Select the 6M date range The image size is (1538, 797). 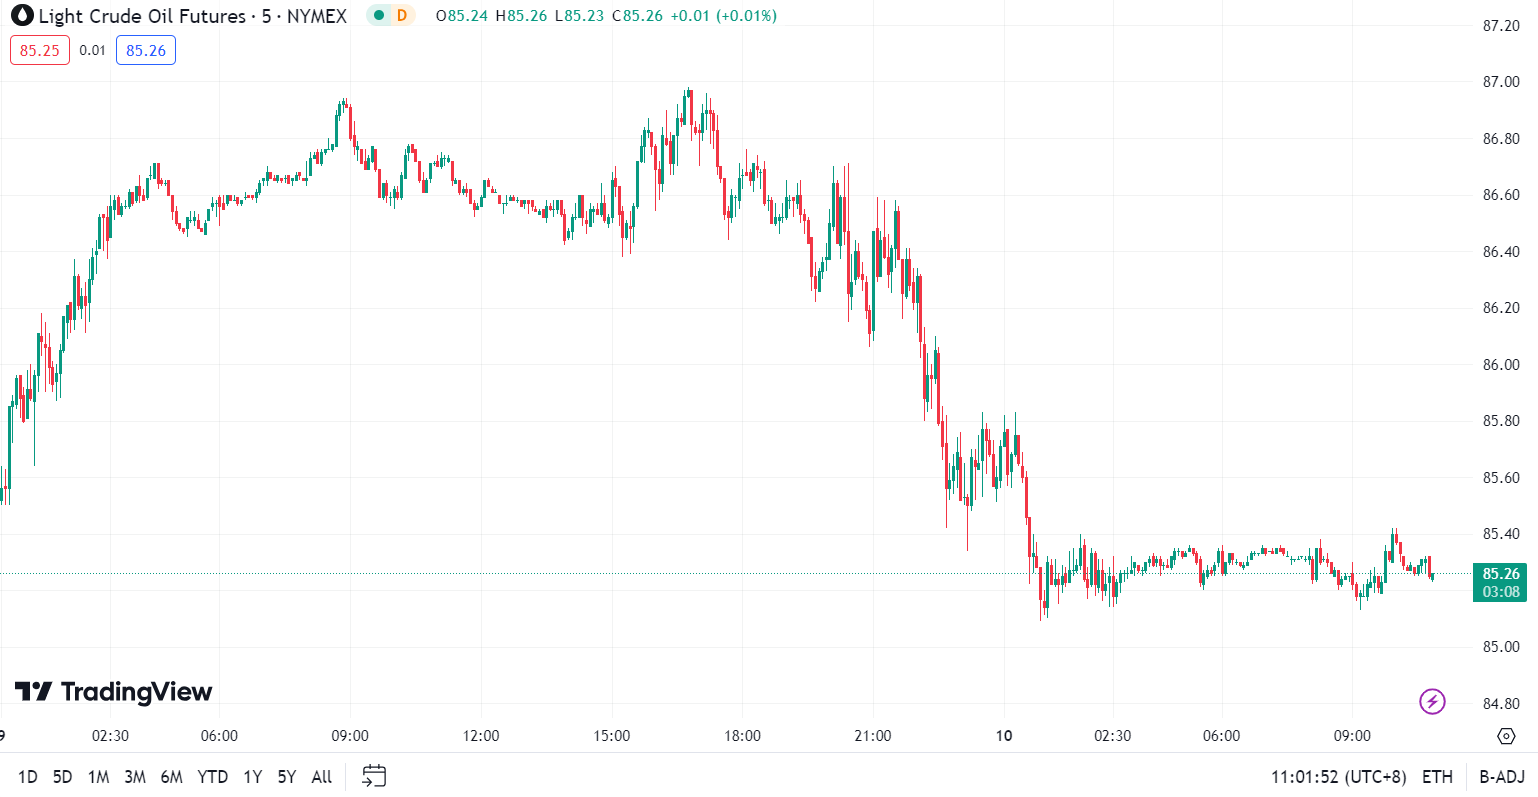(171, 777)
